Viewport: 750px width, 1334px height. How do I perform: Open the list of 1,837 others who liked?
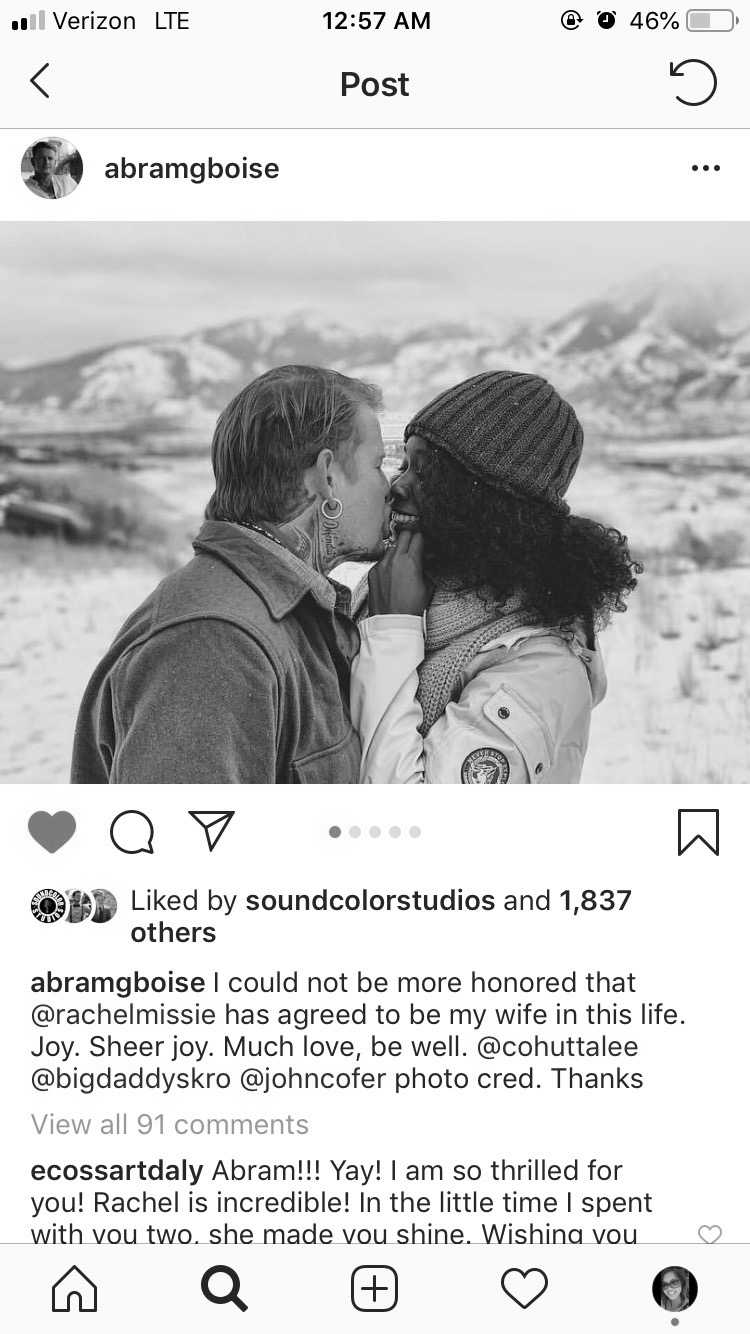[381, 916]
